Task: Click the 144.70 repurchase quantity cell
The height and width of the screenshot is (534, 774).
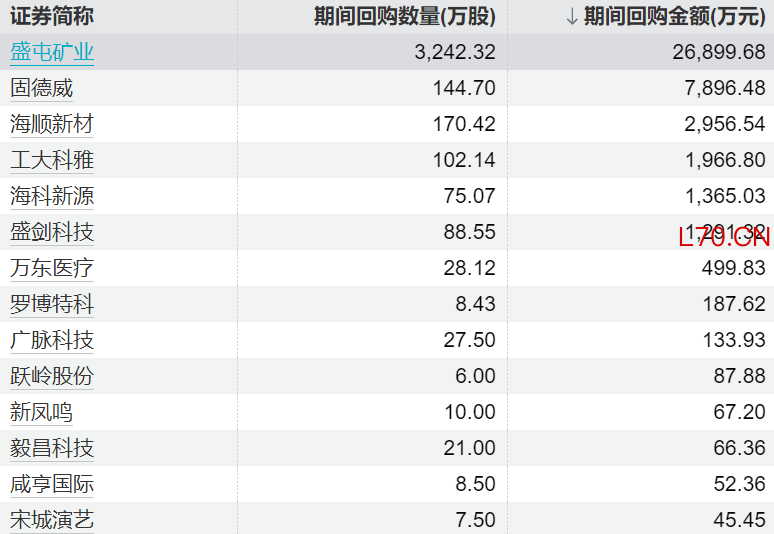Action: tap(464, 88)
